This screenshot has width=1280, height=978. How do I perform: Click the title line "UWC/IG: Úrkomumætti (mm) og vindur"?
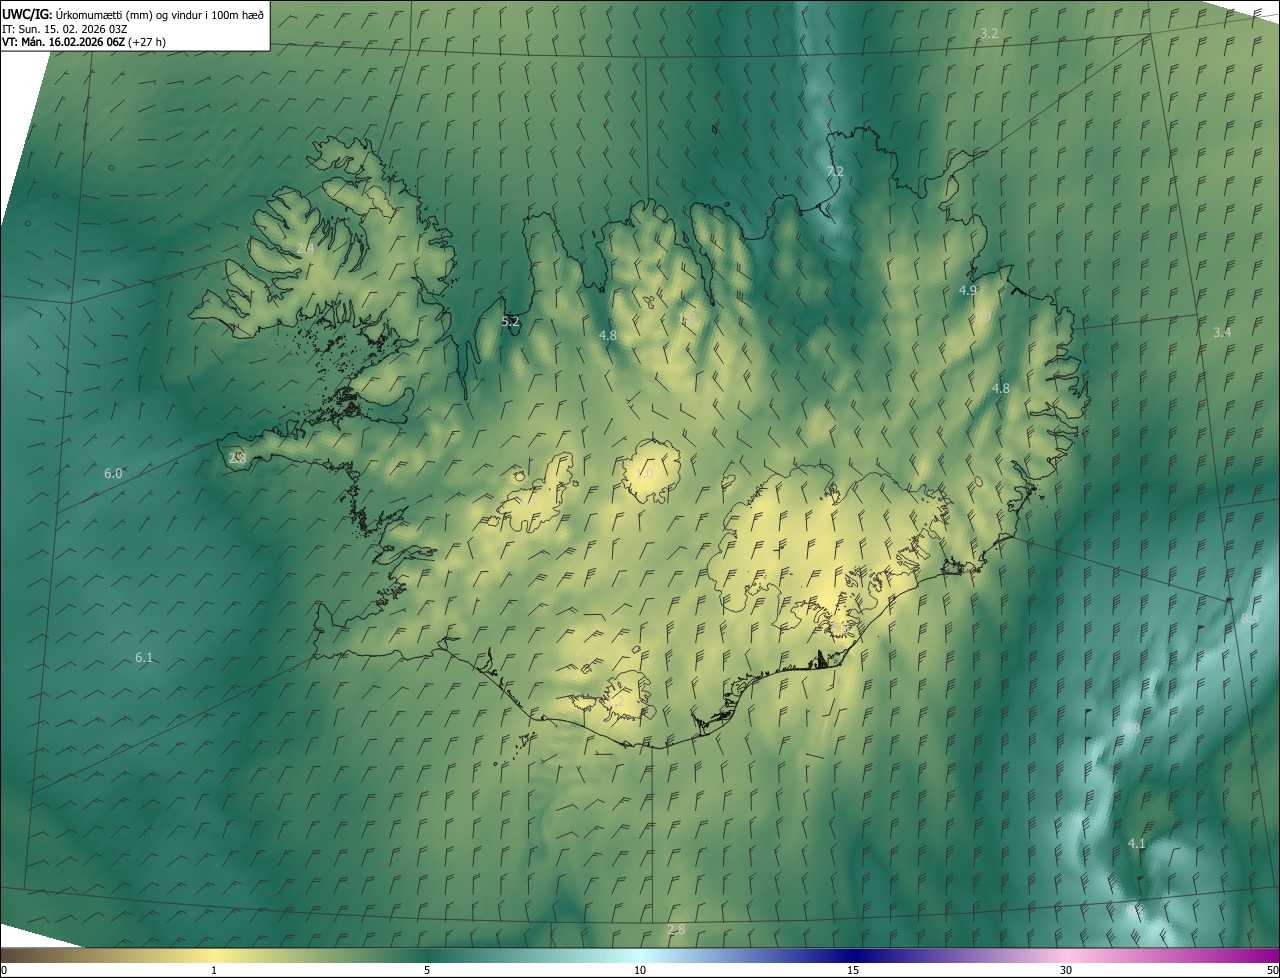pos(133,13)
